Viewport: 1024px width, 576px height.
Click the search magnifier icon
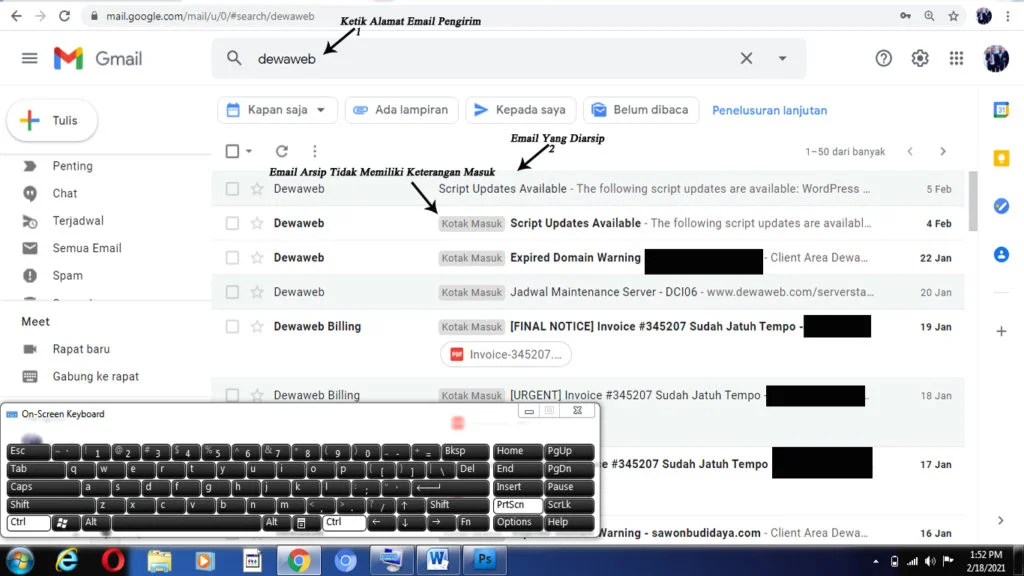click(x=234, y=58)
